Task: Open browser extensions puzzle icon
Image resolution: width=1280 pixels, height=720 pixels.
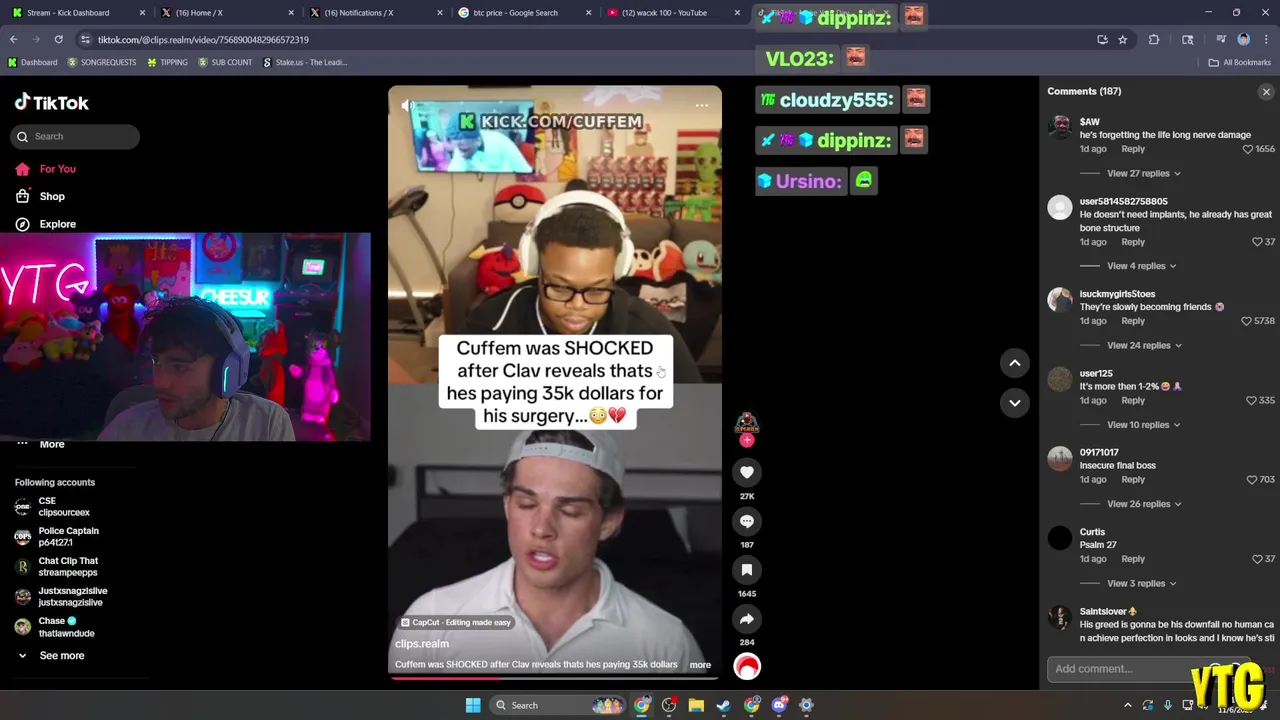Action: click(1154, 40)
